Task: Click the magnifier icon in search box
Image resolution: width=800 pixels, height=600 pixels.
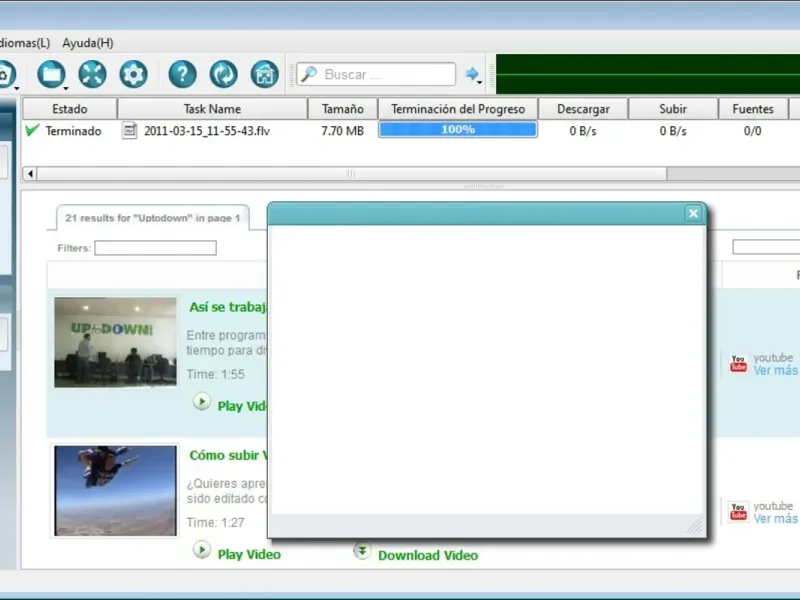Action: tap(309, 74)
